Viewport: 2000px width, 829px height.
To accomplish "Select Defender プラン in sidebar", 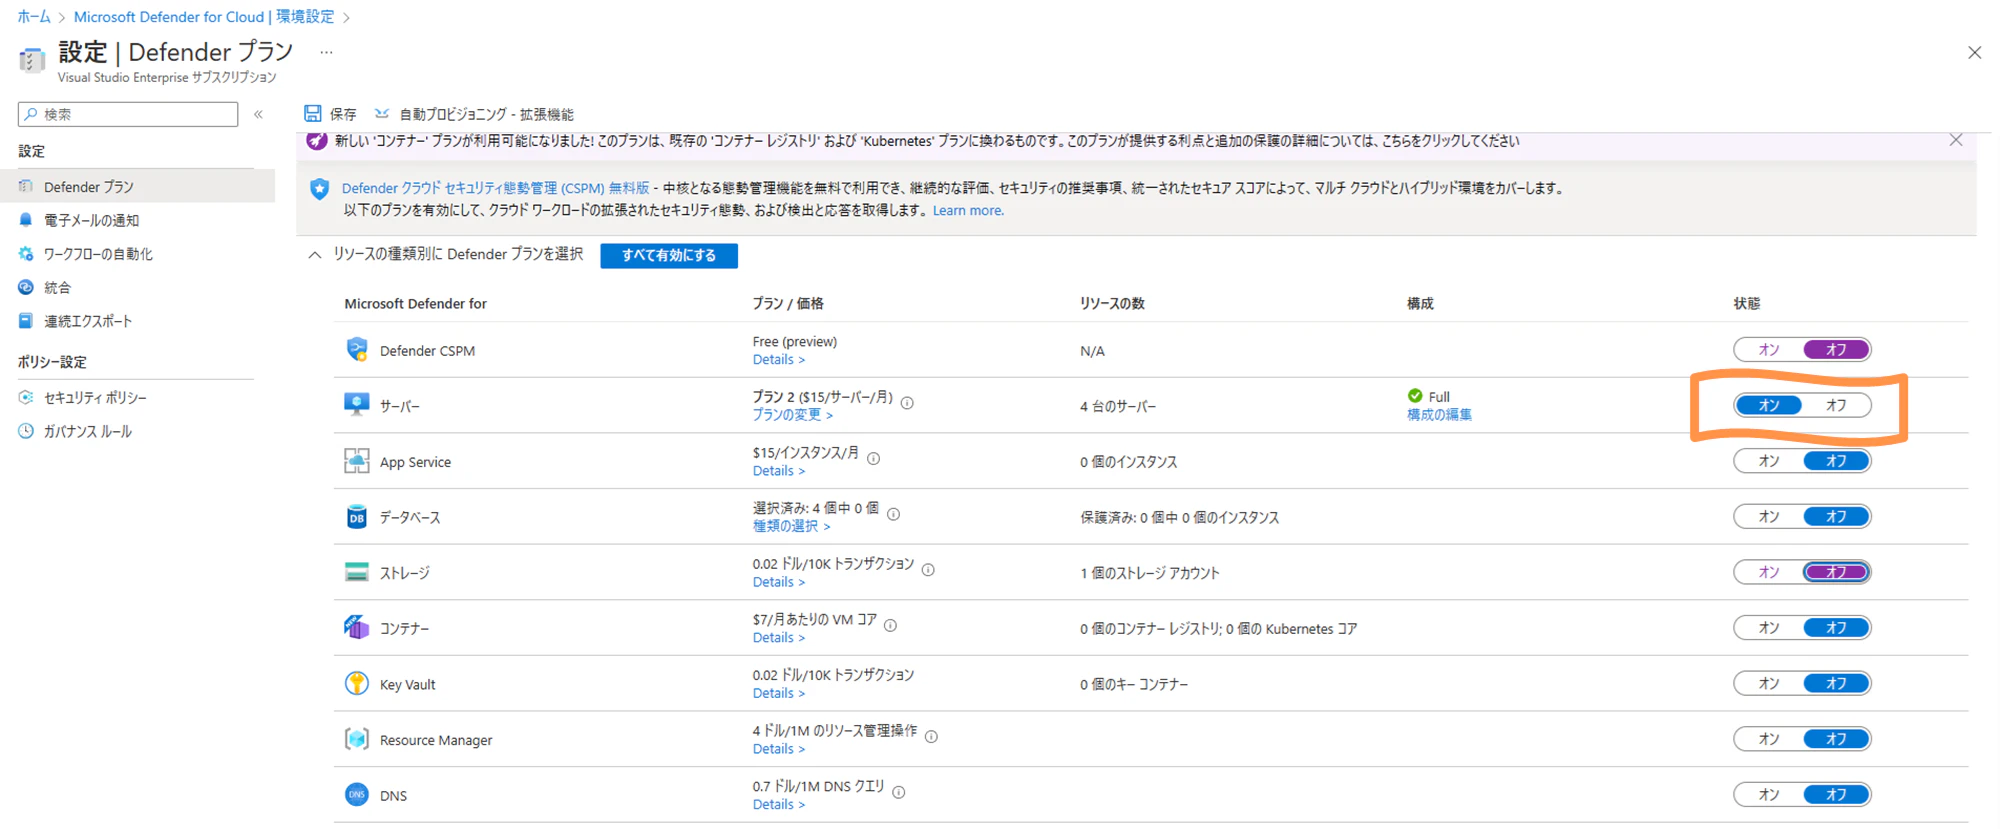I will (x=137, y=186).
